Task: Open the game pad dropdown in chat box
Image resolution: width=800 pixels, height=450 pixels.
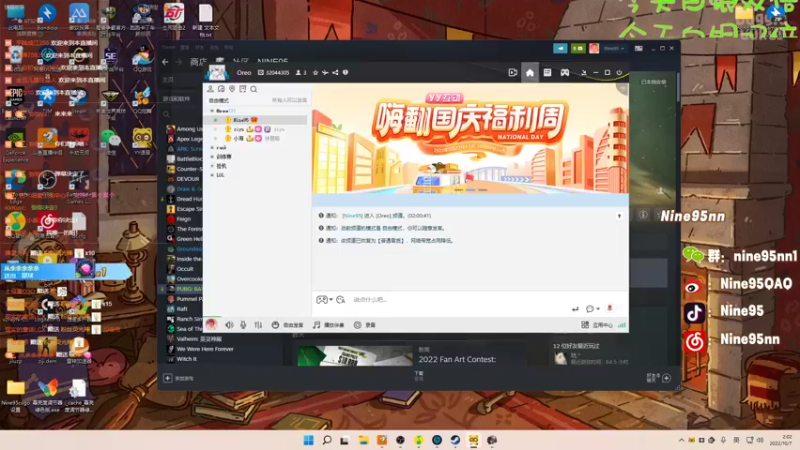Action: point(324,299)
